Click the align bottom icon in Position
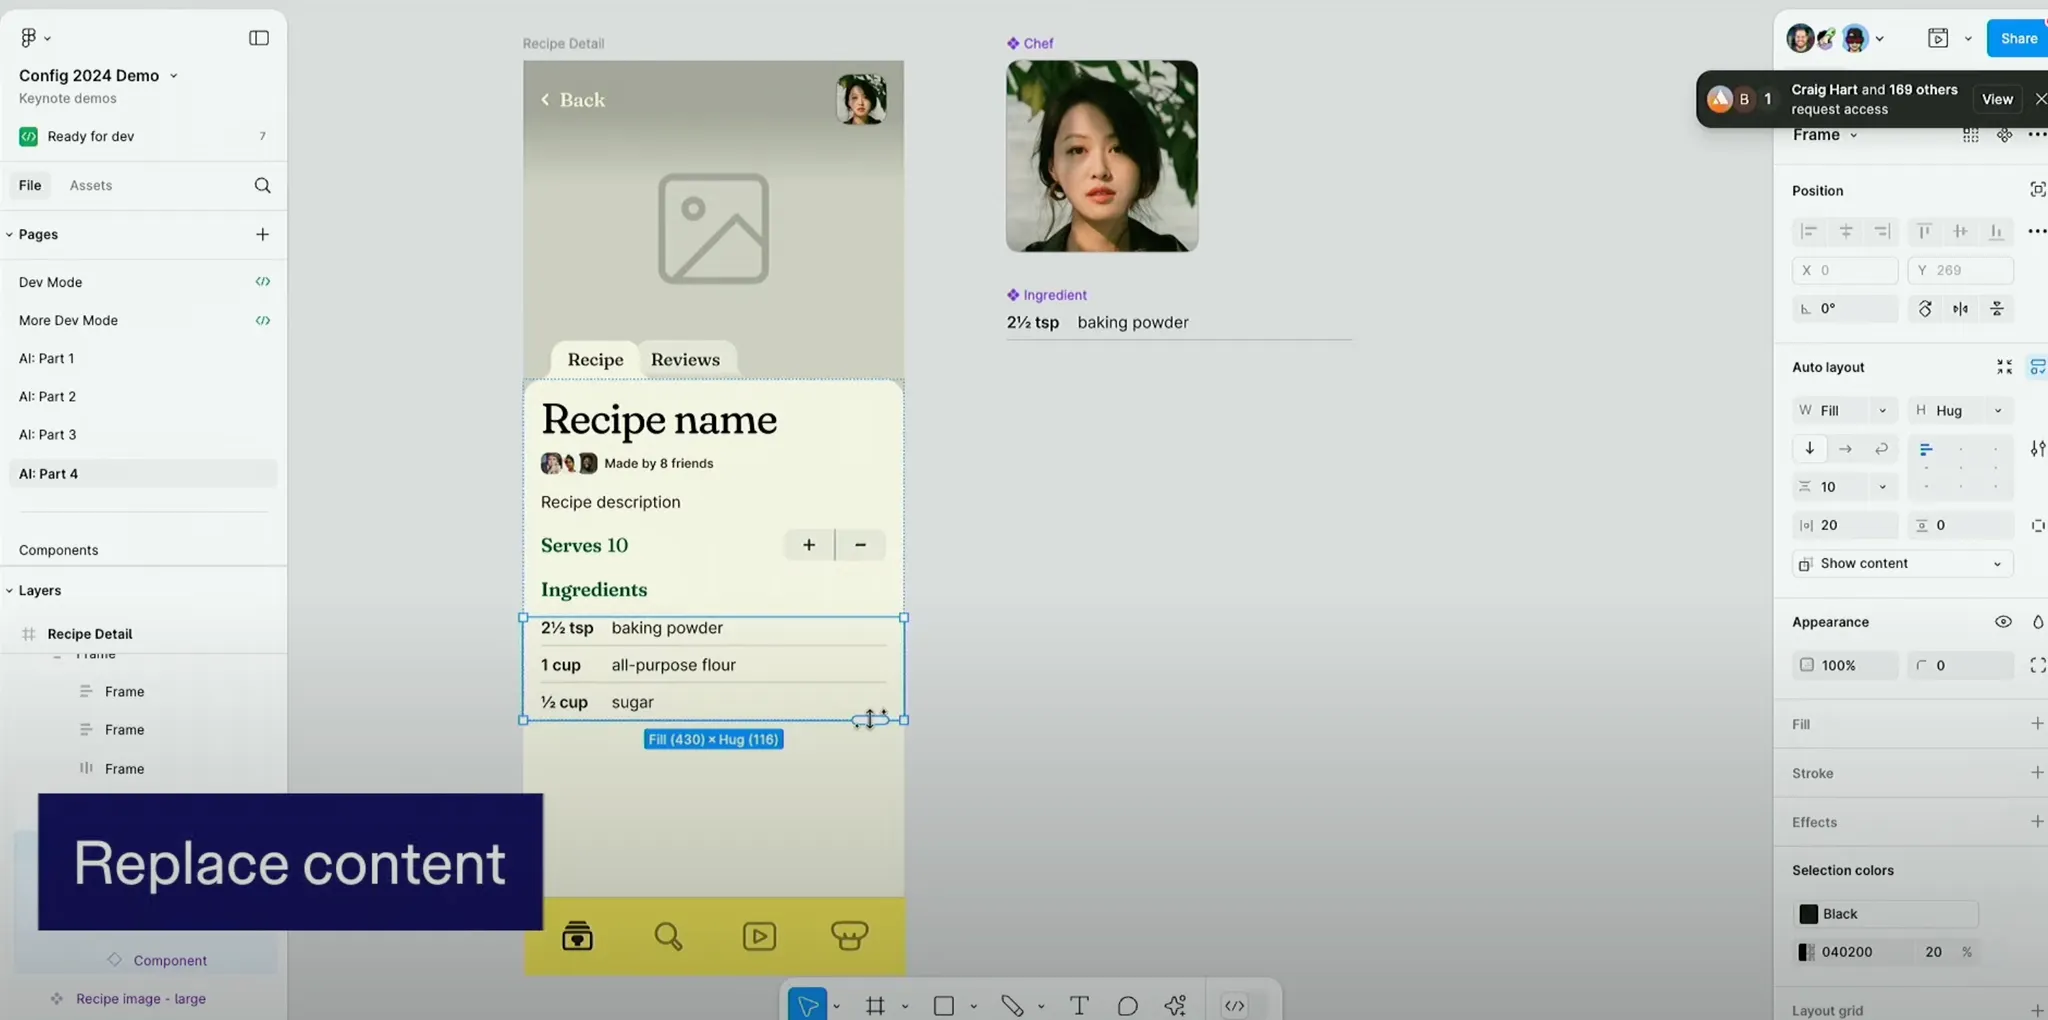 point(1996,231)
